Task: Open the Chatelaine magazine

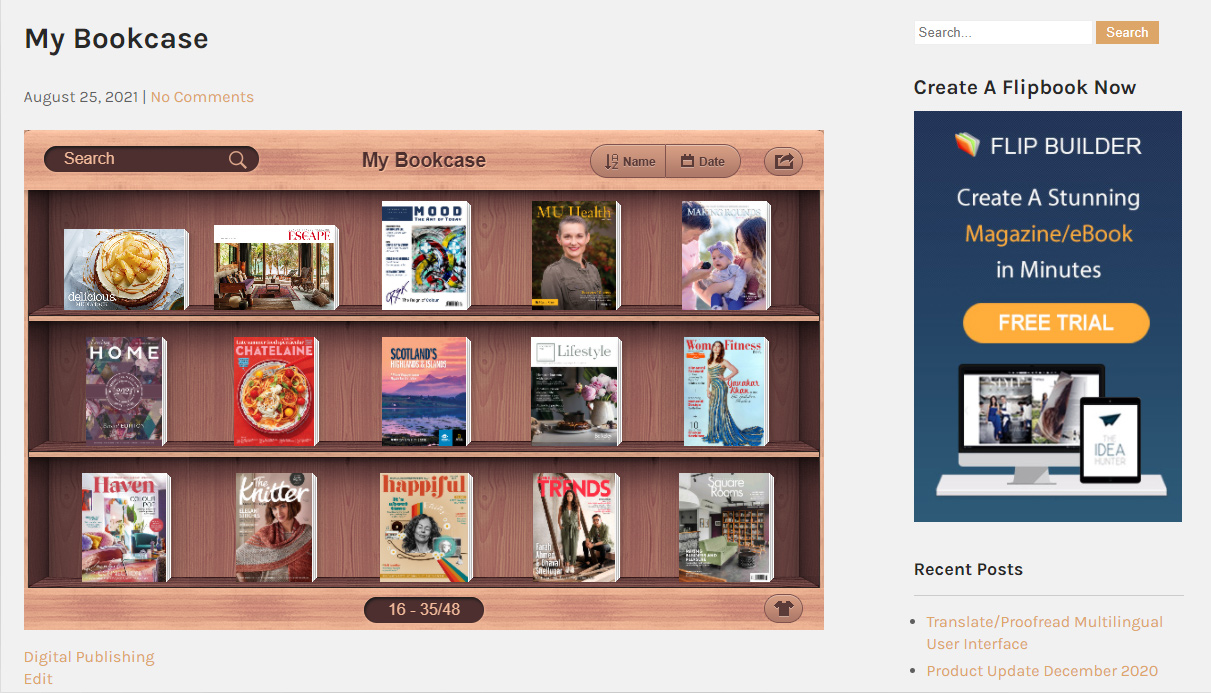Action: pyautogui.click(x=275, y=391)
